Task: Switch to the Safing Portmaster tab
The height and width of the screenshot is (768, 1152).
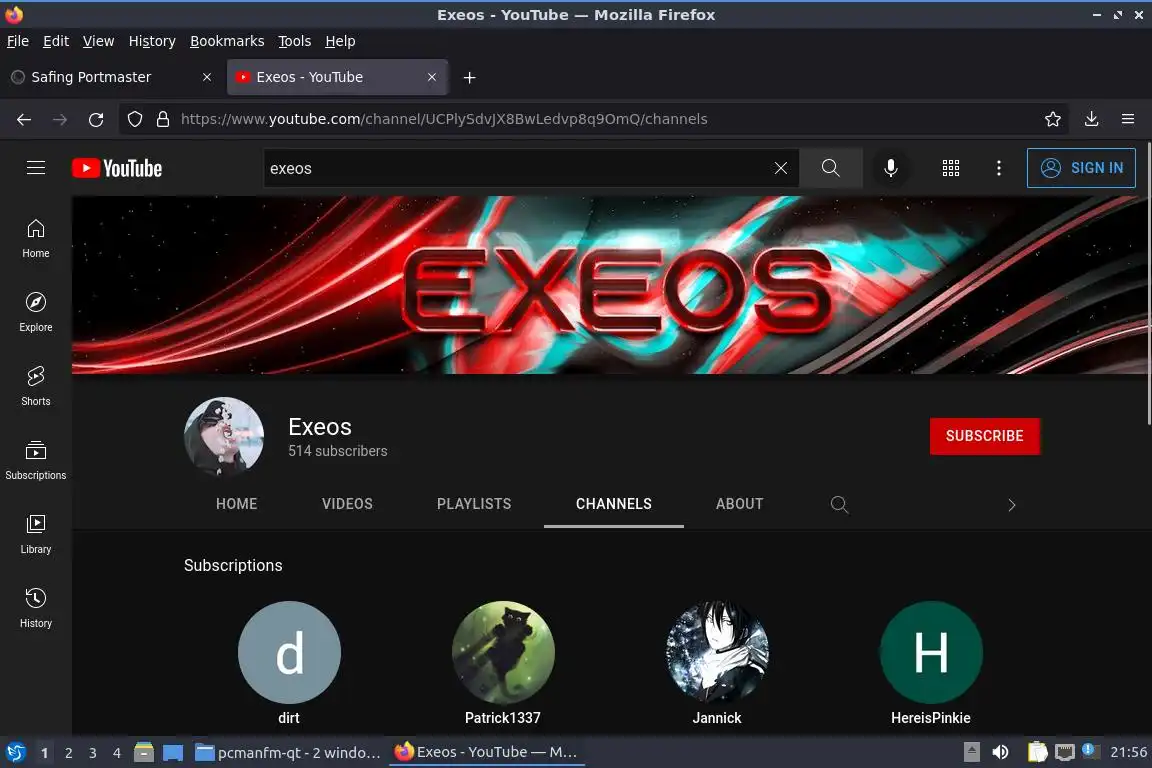Action: coord(112,77)
